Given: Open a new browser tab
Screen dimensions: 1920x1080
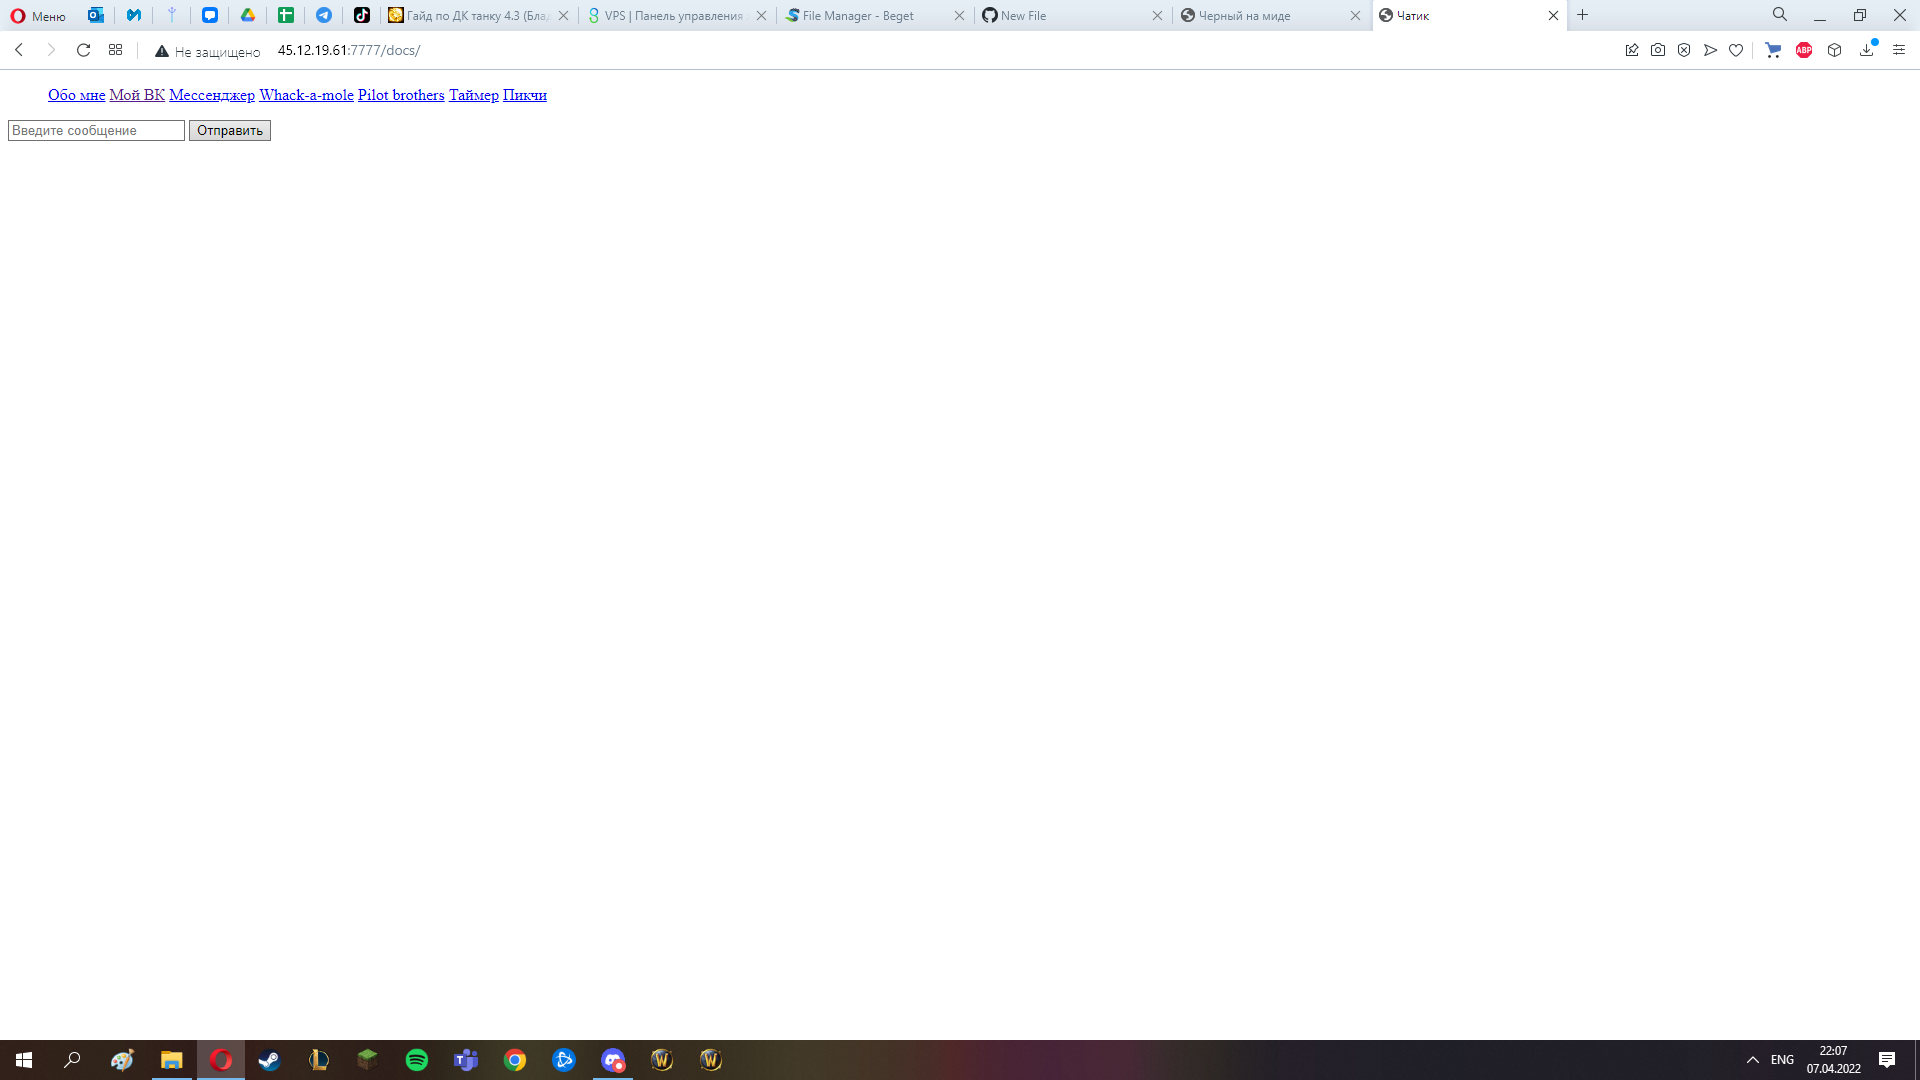Looking at the screenshot, I should pyautogui.click(x=1583, y=15).
